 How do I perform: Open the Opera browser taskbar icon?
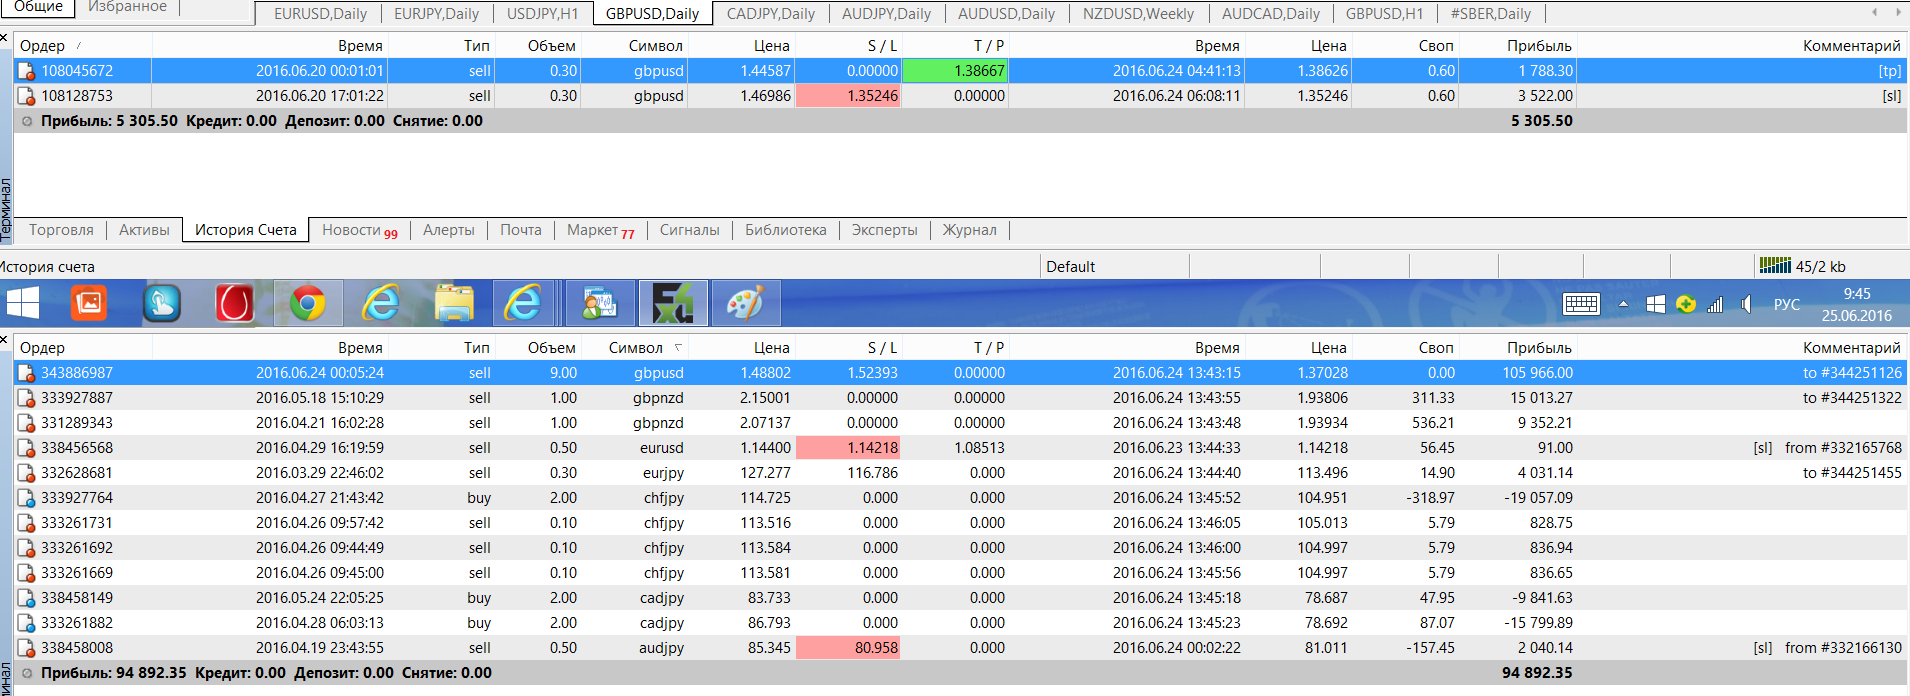[x=235, y=303]
